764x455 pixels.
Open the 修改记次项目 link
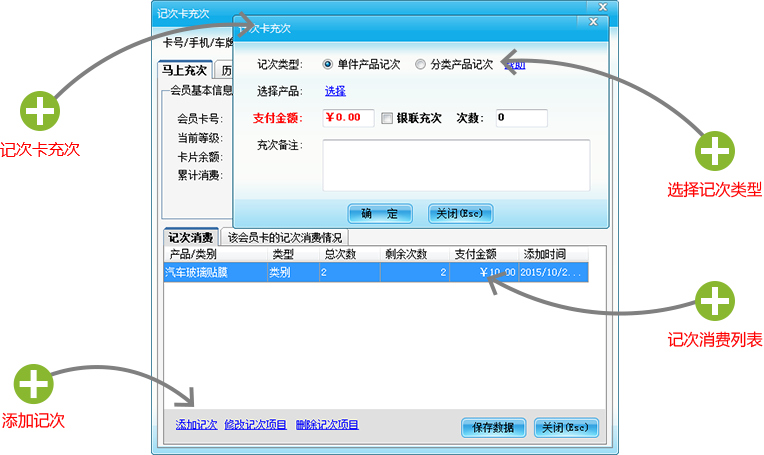pos(255,425)
